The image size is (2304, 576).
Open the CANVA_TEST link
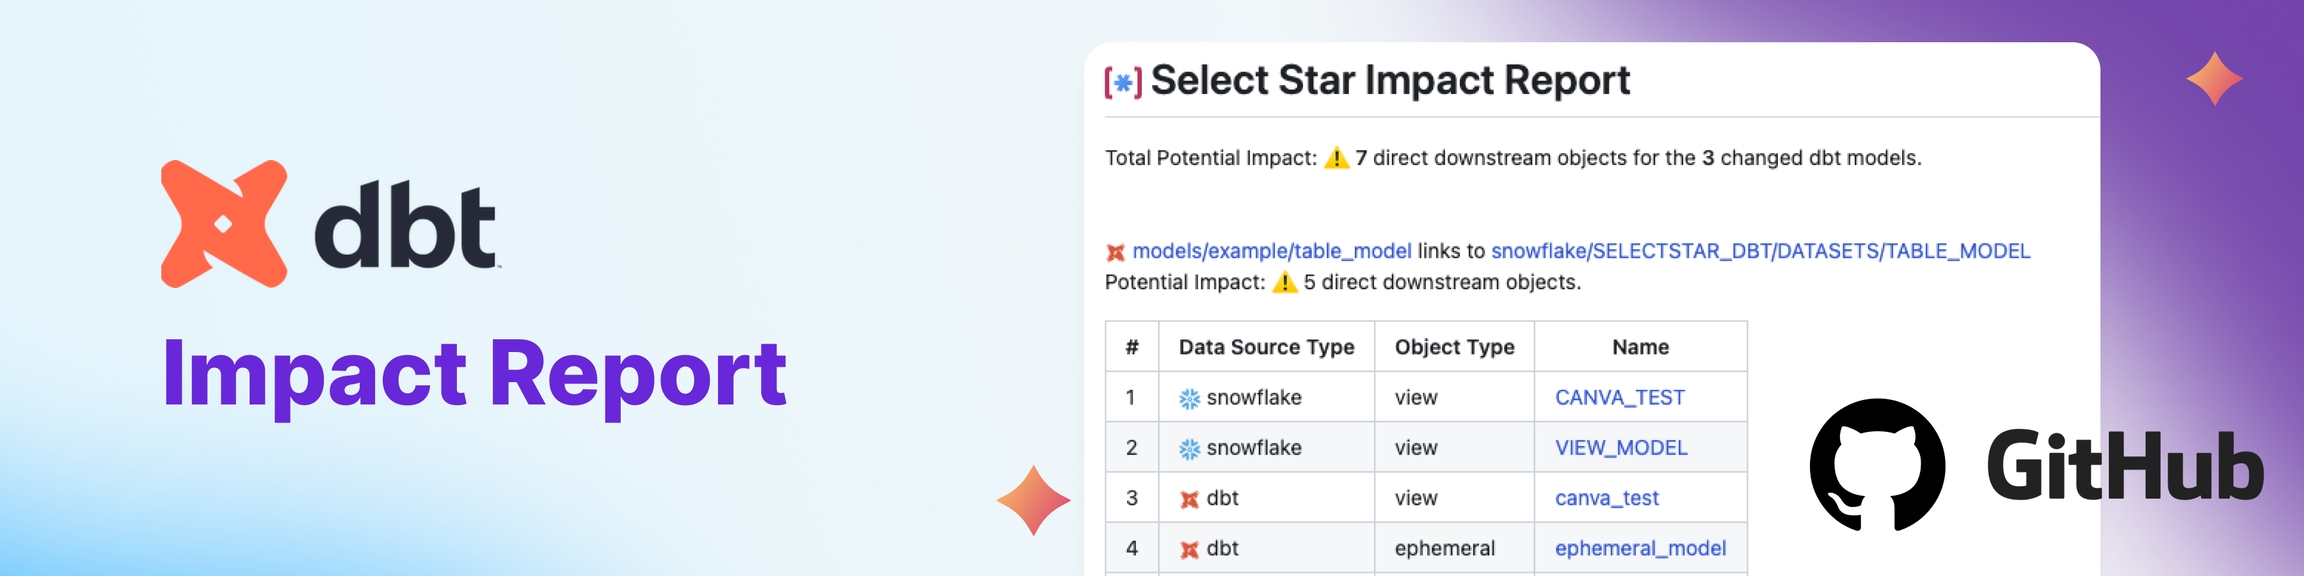tap(1619, 398)
